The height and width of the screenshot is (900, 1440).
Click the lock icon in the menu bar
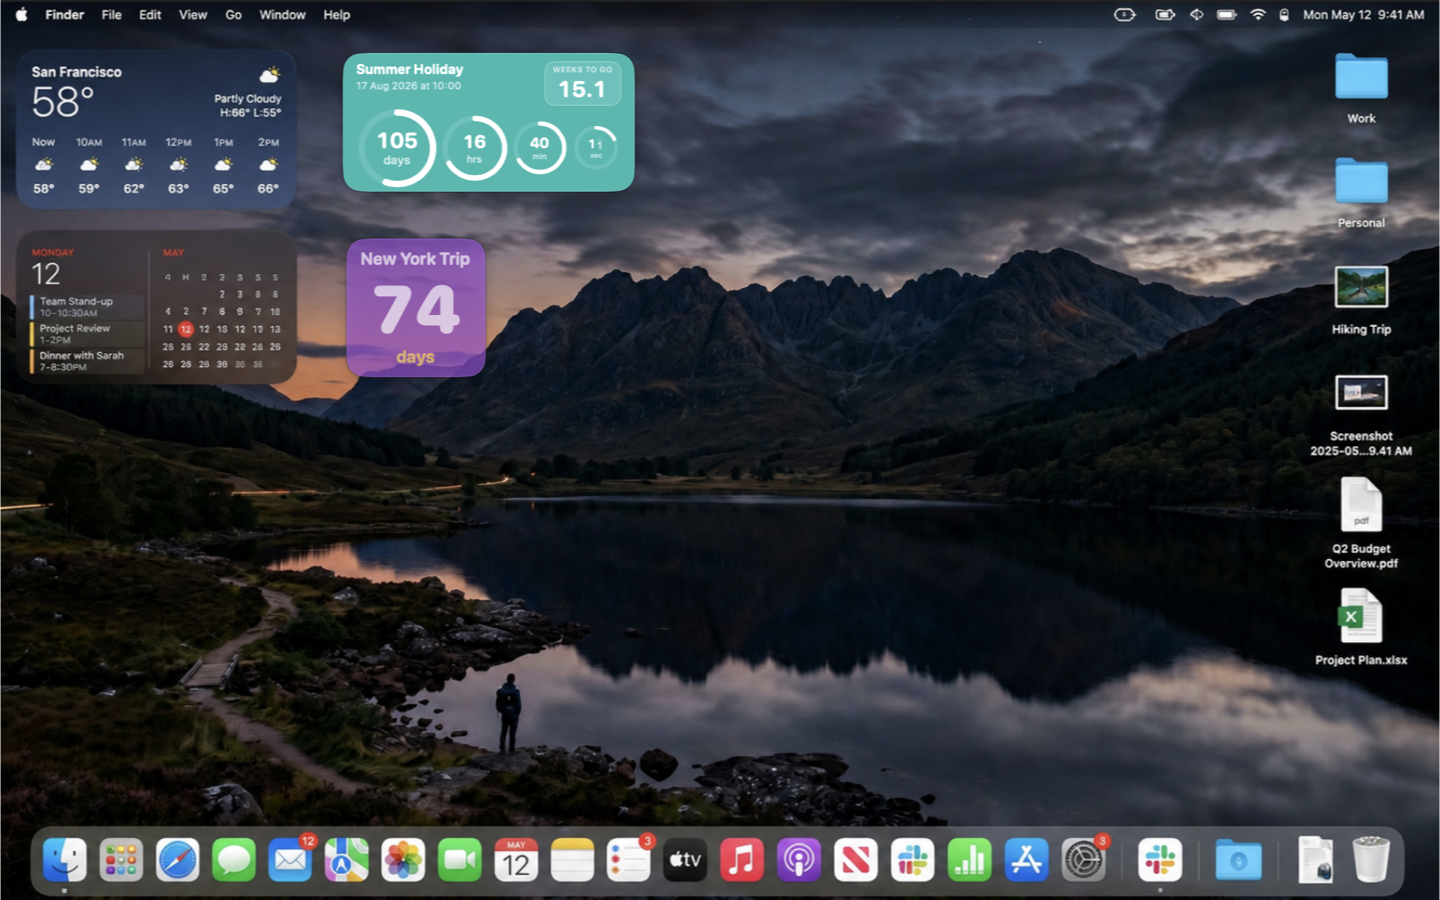[x=1284, y=14]
